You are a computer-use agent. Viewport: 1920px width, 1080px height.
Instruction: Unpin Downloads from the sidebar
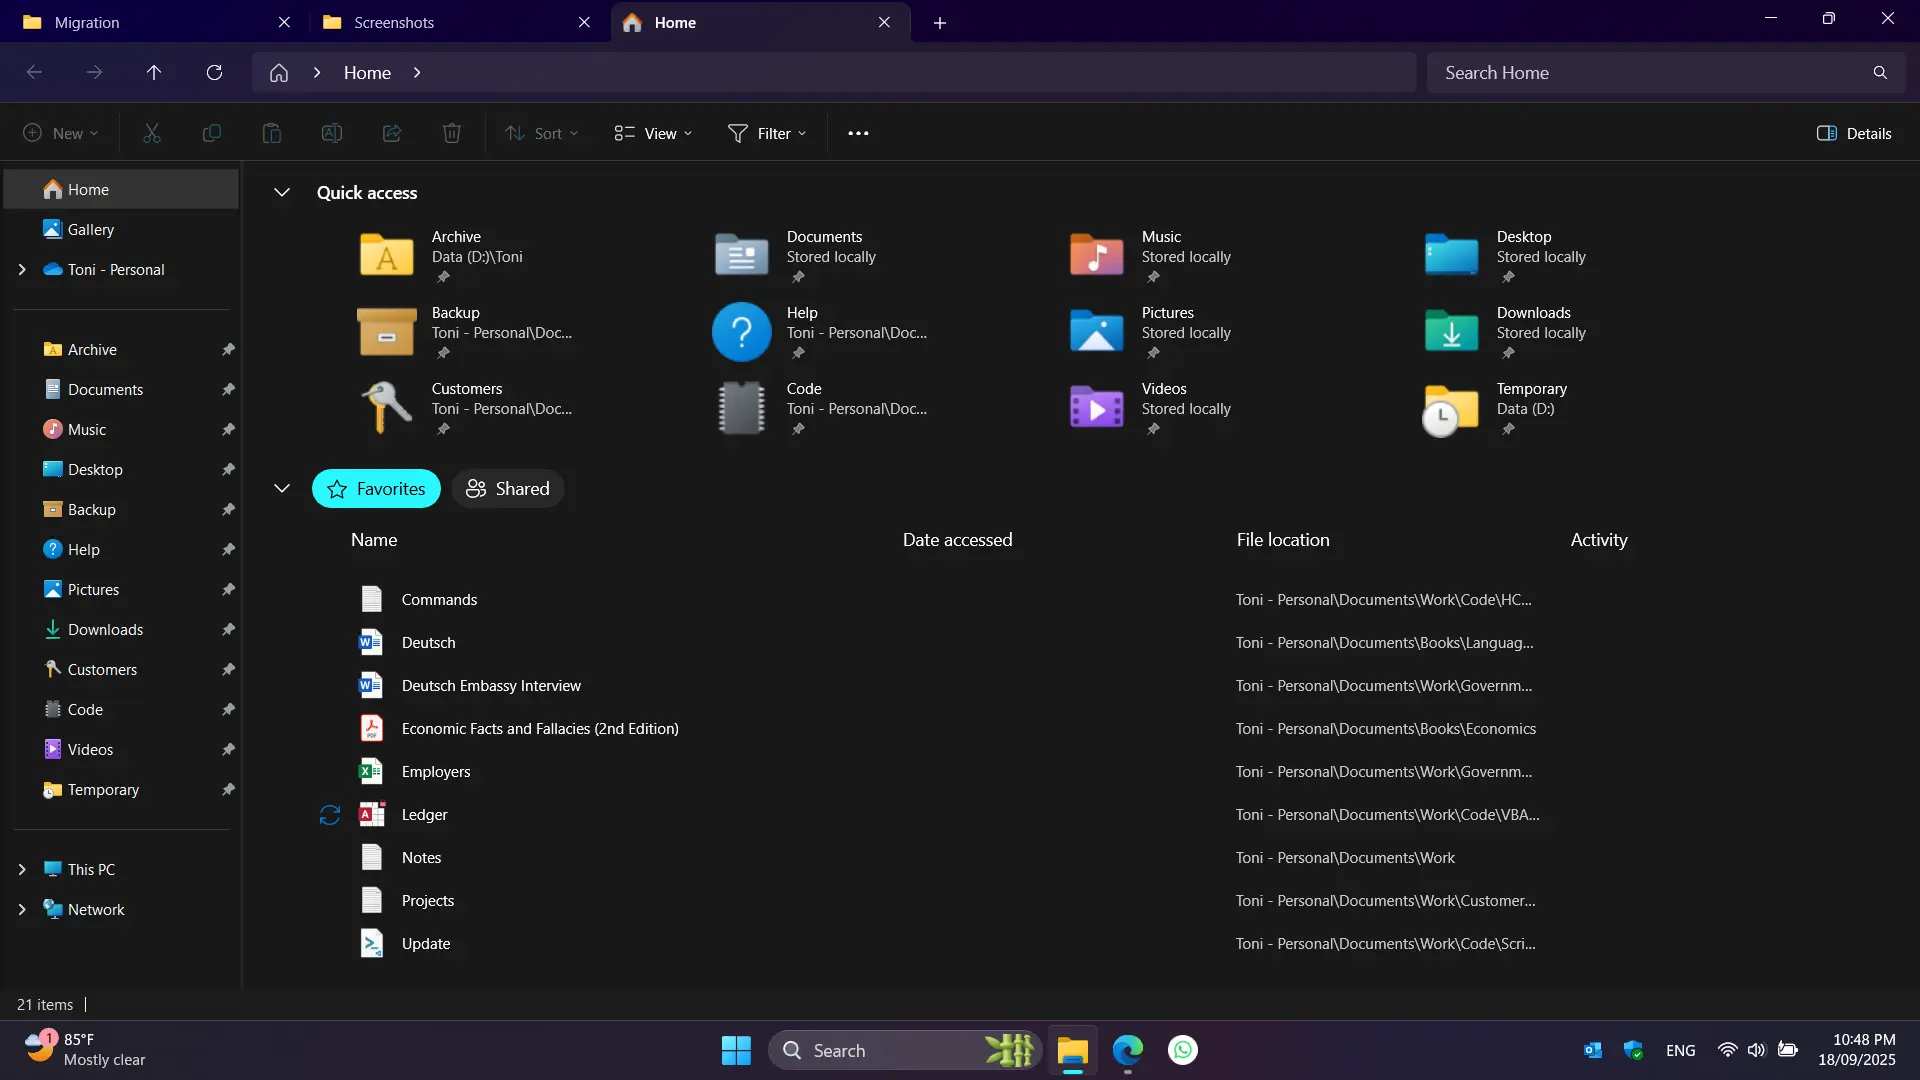click(228, 629)
